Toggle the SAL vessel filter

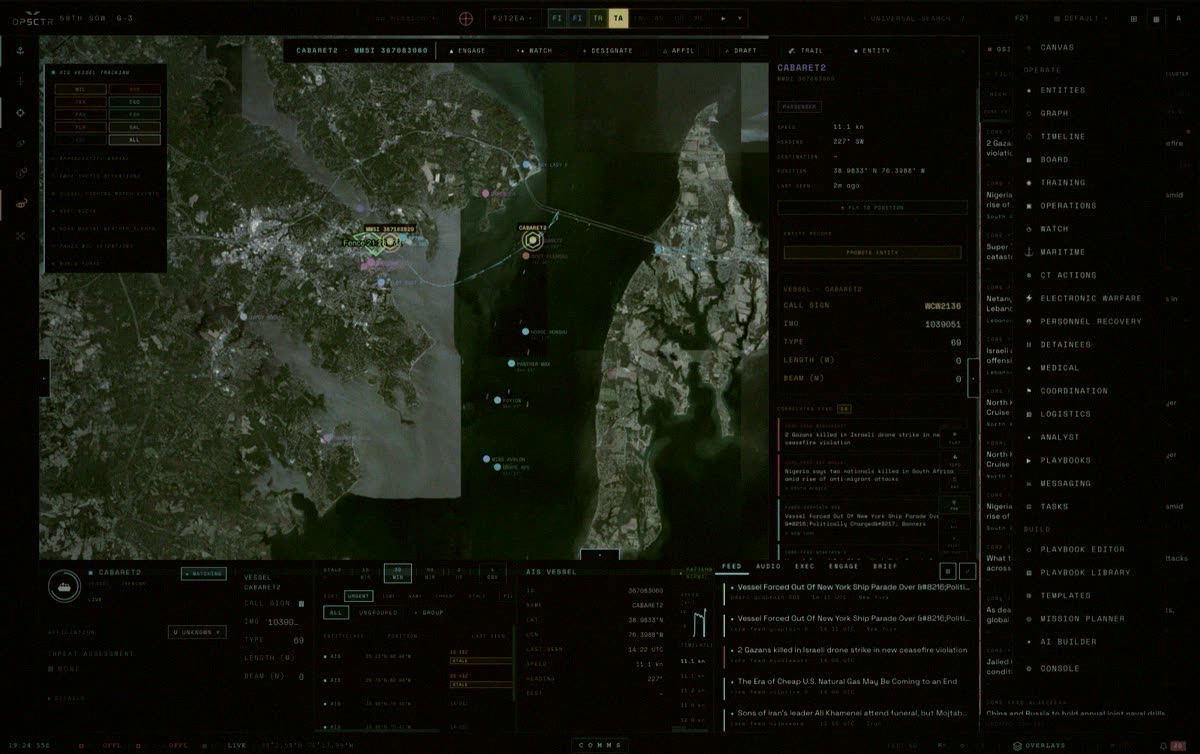[x=133, y=127]
